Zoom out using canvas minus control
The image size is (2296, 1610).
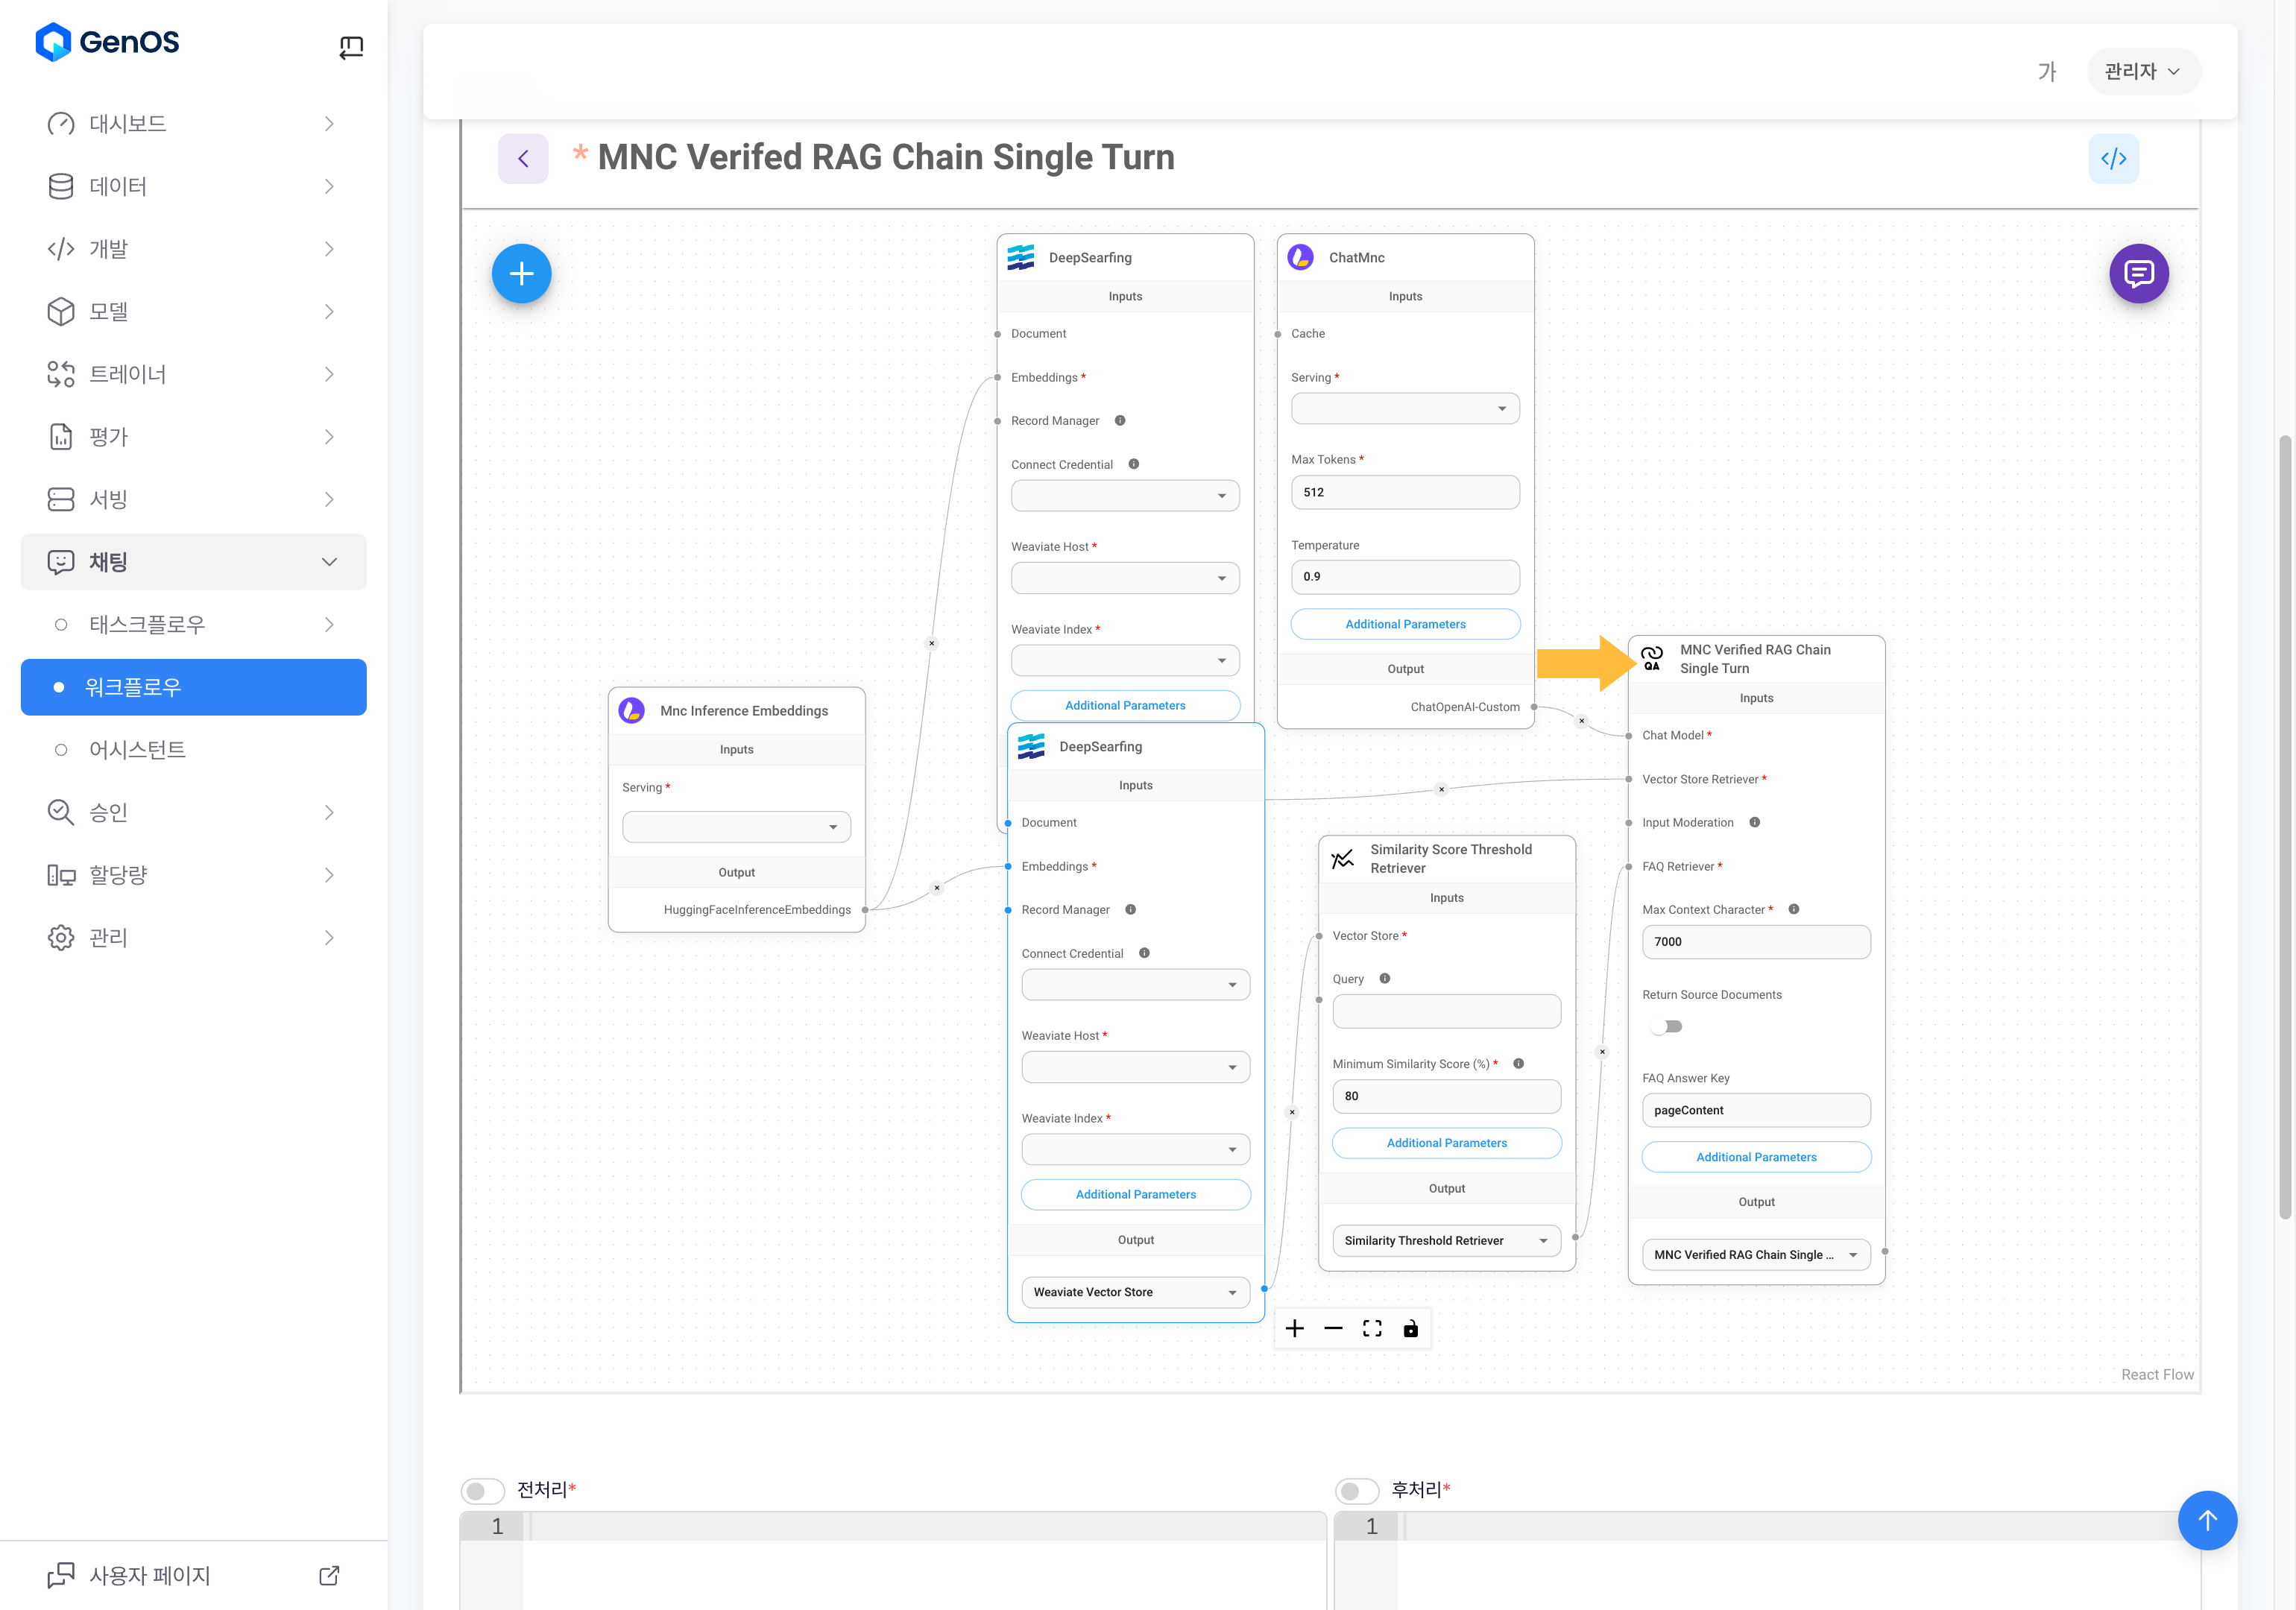tap(1333, 1328)
